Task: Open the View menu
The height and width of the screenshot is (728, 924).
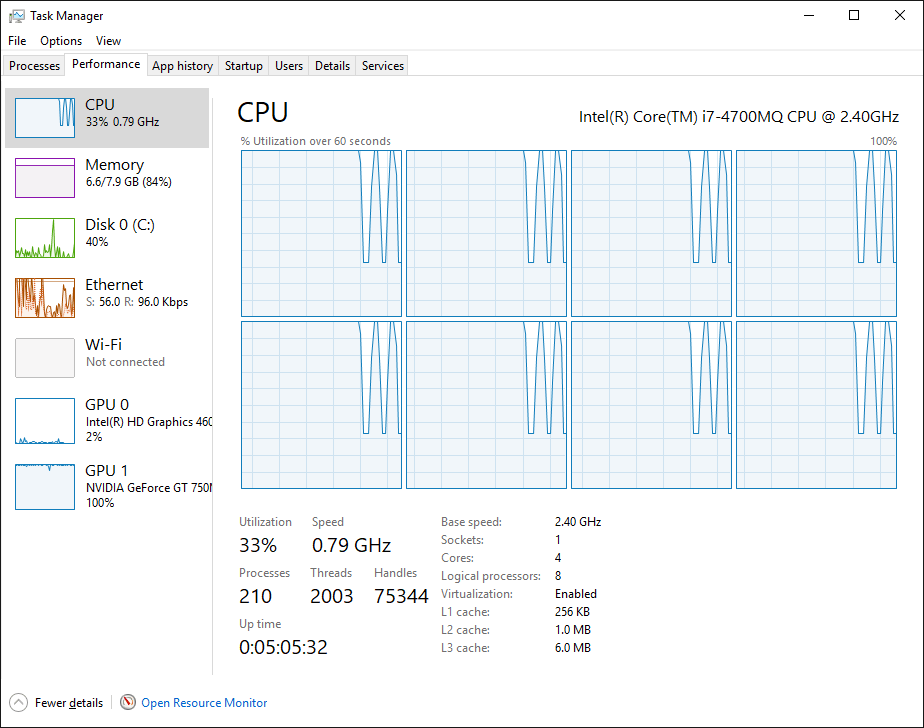Action: pyautogui.click(x=108, y=41)
